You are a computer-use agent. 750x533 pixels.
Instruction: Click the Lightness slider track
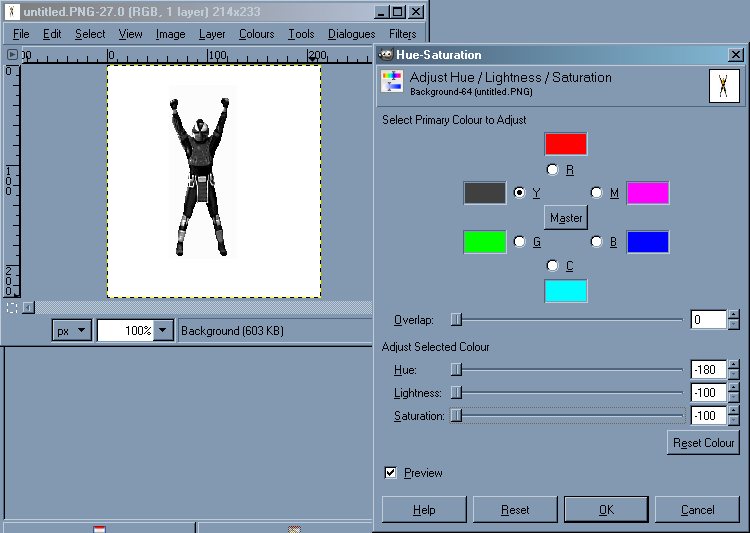click(x=570, y=393)
